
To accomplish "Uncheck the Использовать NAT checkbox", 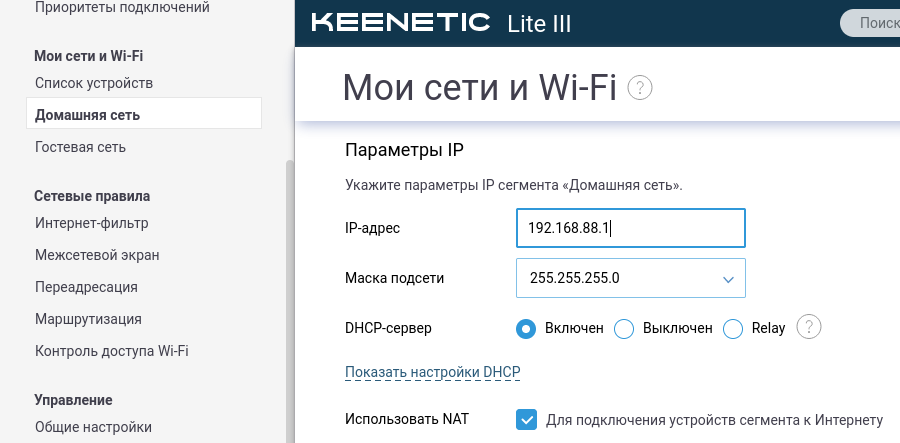I will coord(526,419).
